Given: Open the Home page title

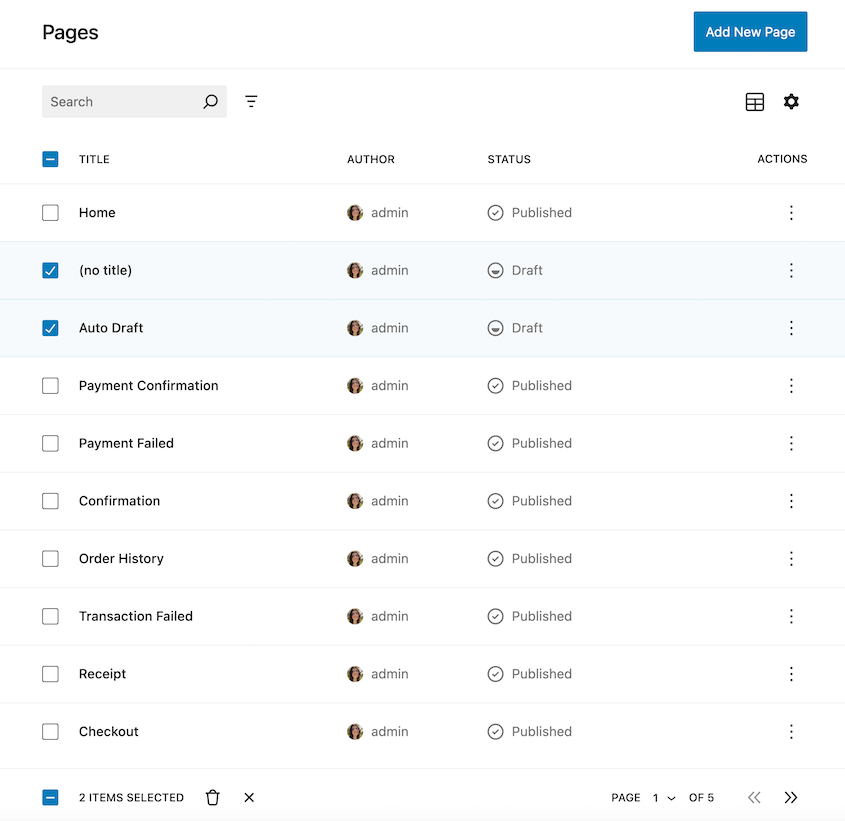Looking at the screenshot, I should (97, 212).
